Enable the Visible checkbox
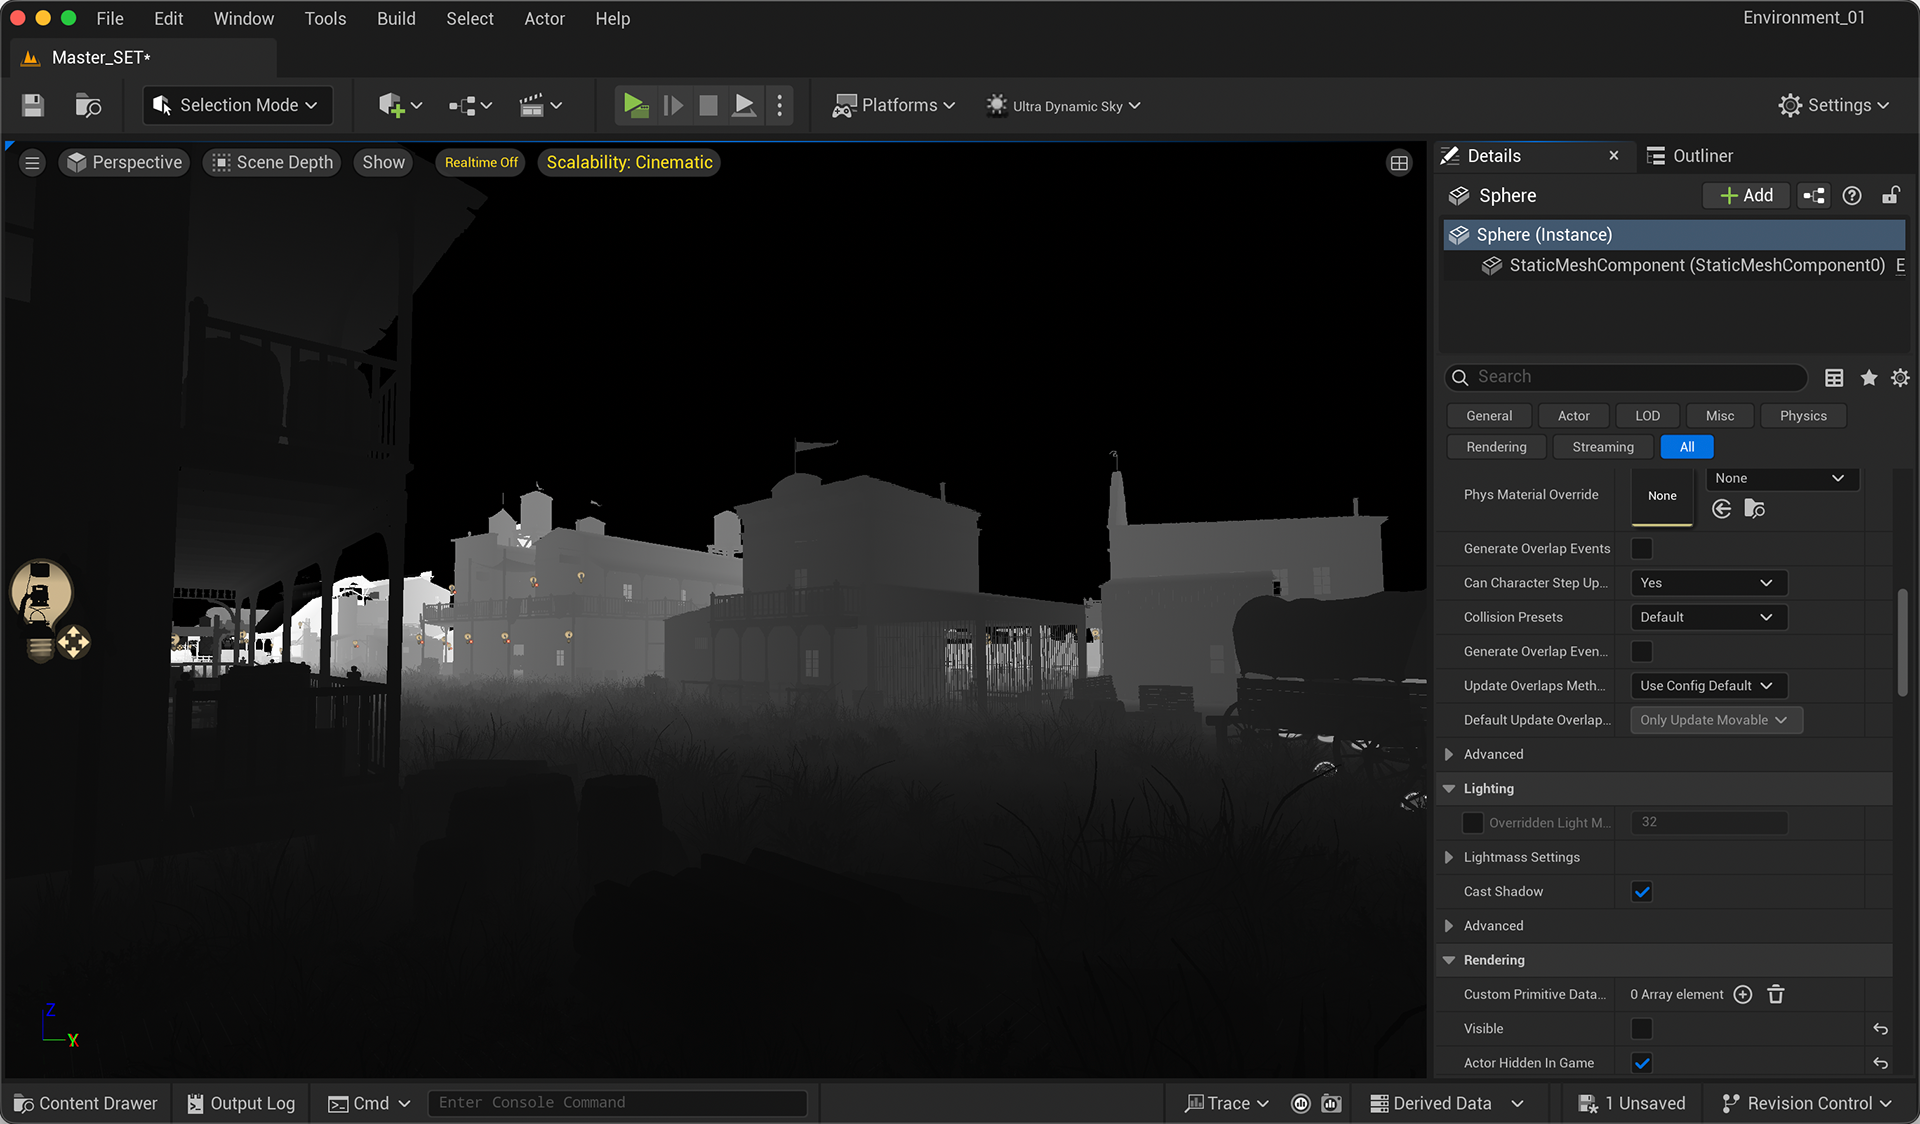Screen dimensions: 1920x1124 click(1642, 1028)
